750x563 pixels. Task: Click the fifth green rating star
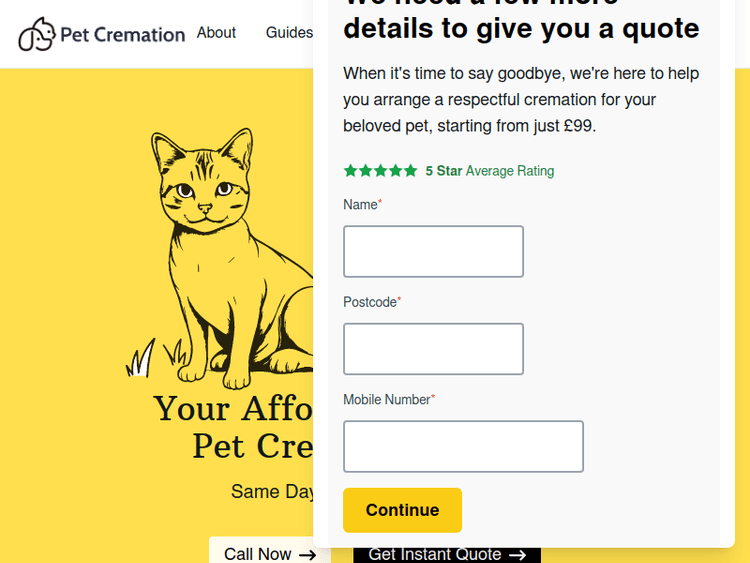tap(410, 171)
